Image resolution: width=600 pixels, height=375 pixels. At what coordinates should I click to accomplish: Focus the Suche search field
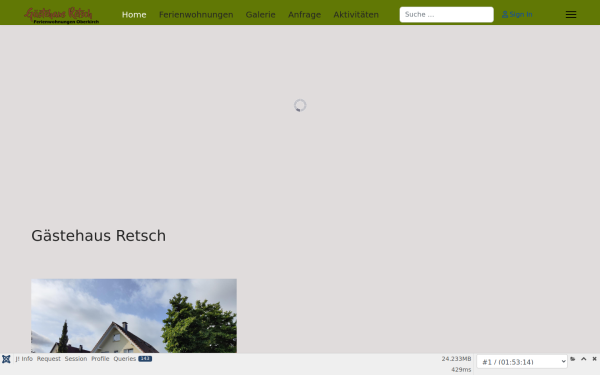447,15
